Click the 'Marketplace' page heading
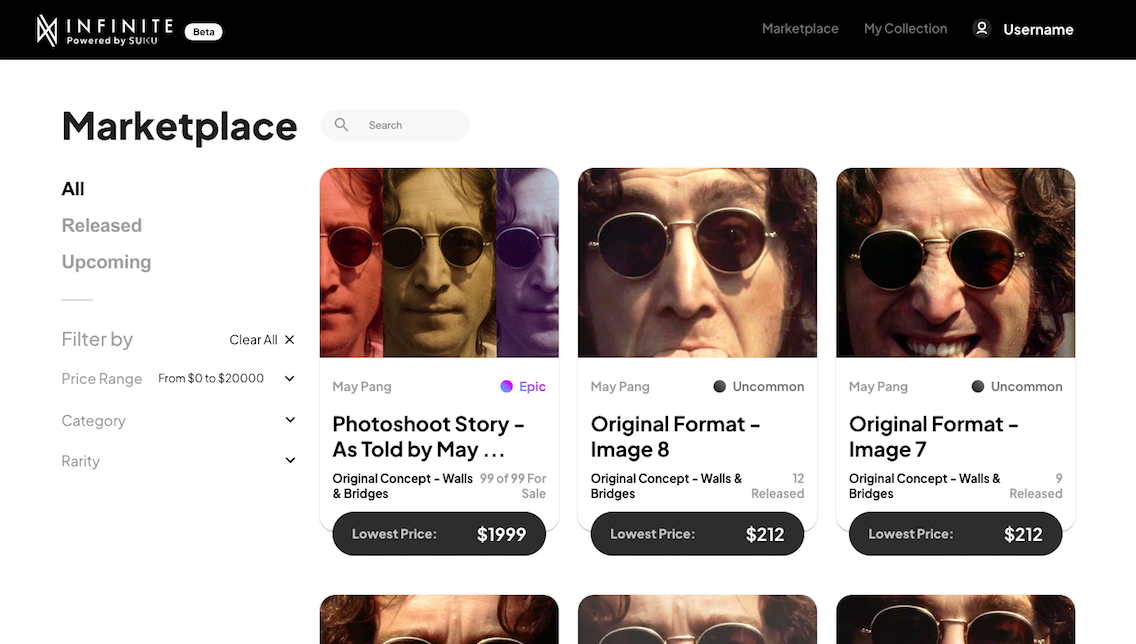Viewport: 1136px width, 644px height. pos(180,127)
